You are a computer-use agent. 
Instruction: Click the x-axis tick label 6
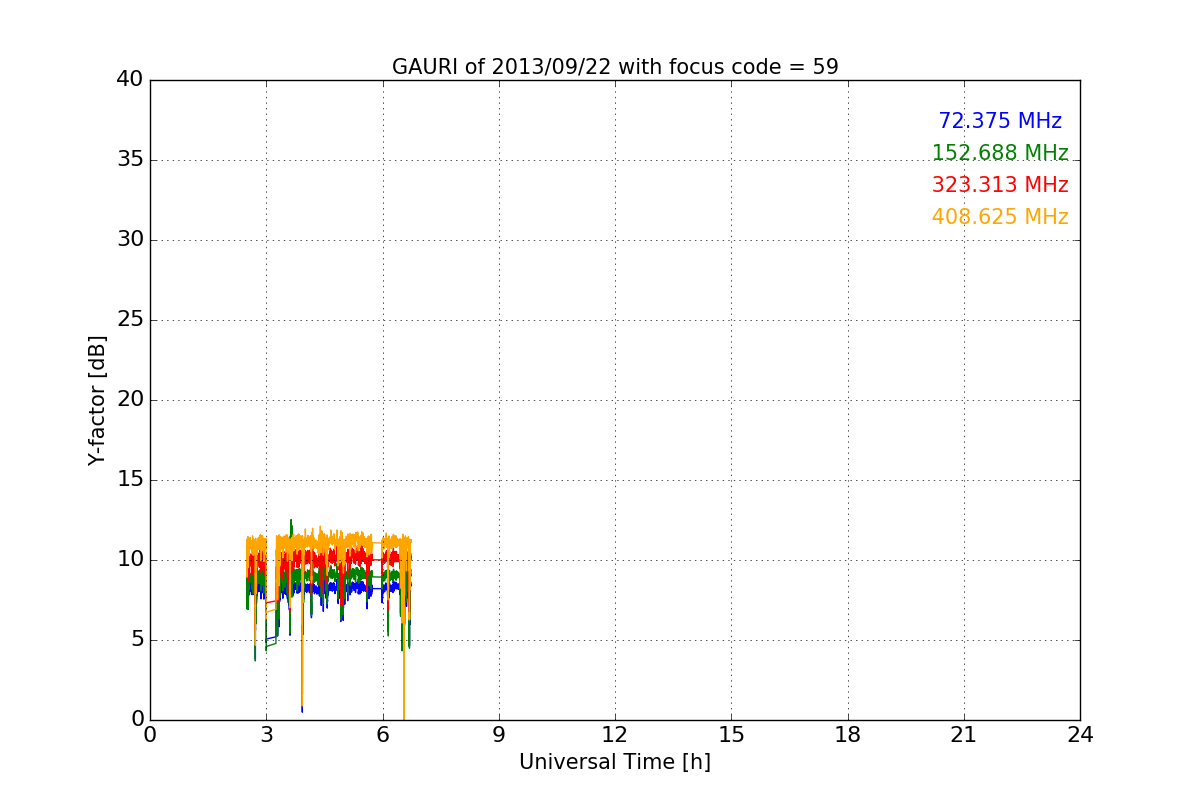click(383, 735)
